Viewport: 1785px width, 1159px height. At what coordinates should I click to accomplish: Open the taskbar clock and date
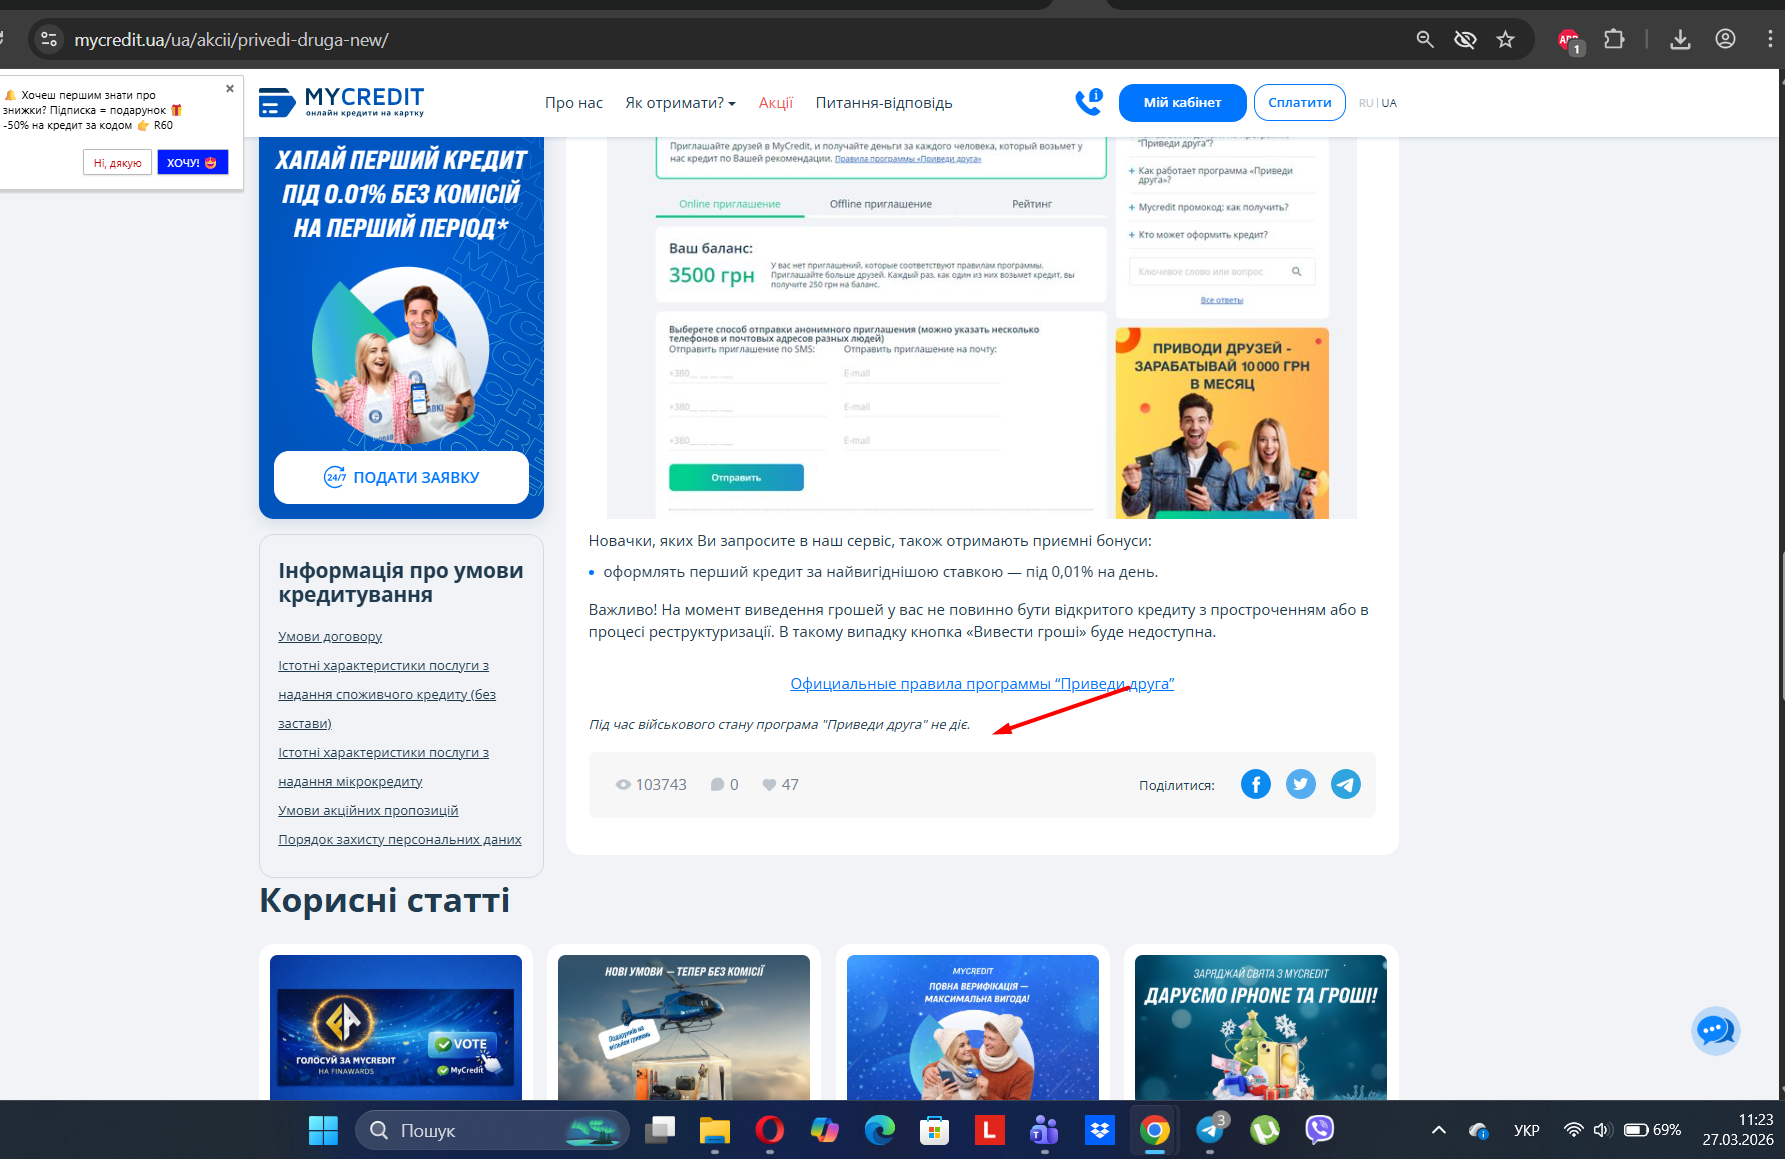(x=1738, y=1130)
